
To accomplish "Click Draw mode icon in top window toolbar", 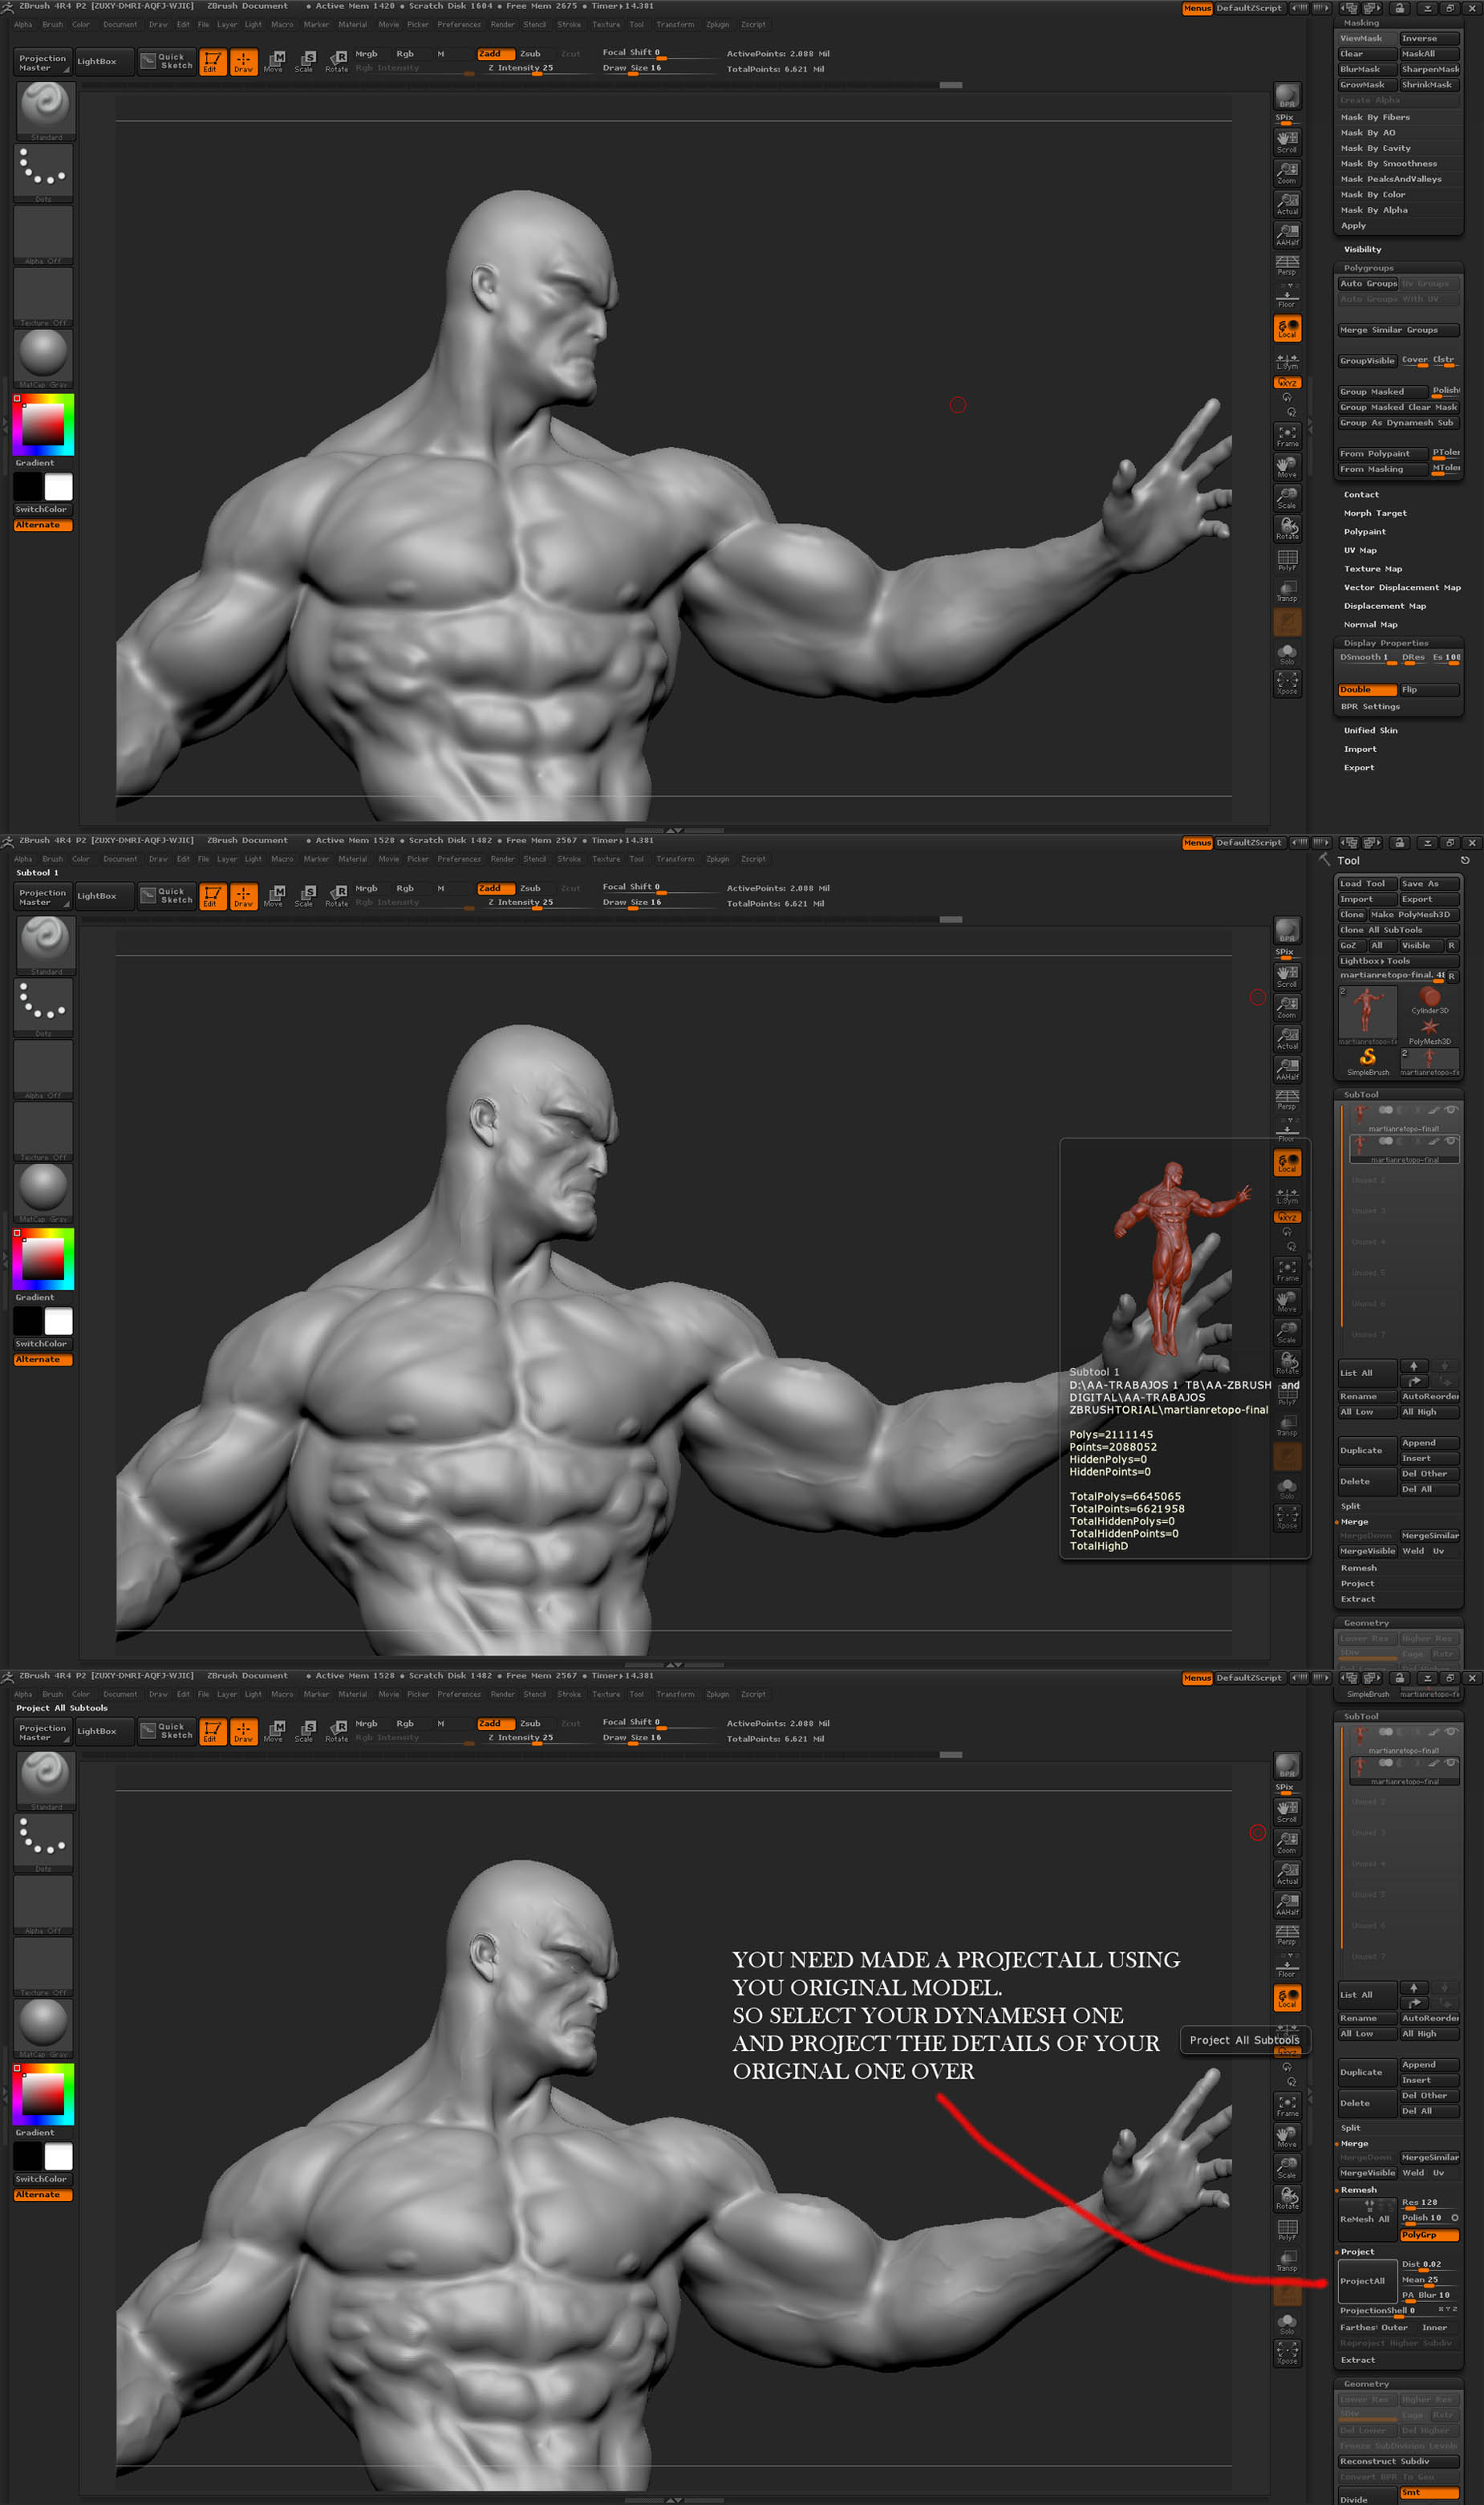I will pos(243,62).
